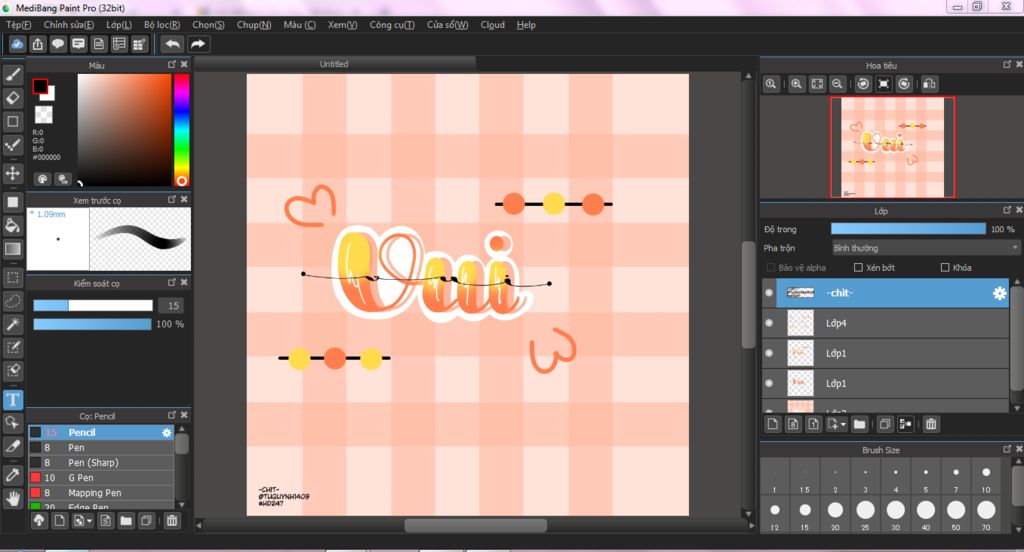1024x552 pixels.
Task: Pop out the Lớp panel
Action: point(1006,210)
